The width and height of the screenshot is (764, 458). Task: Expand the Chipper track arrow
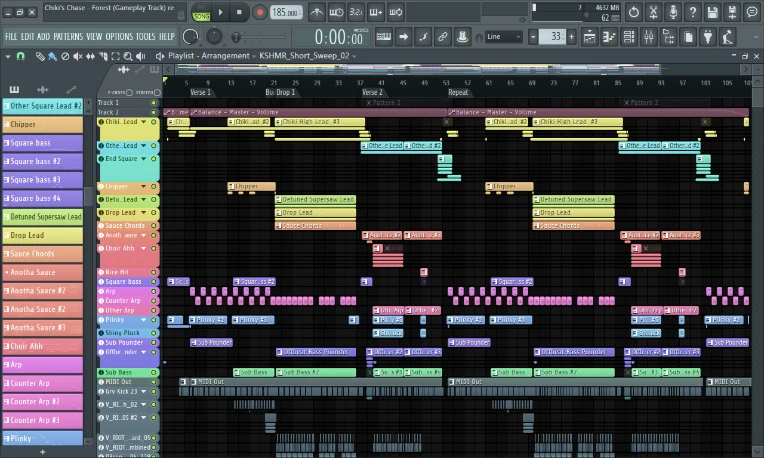tap(144, 187)
